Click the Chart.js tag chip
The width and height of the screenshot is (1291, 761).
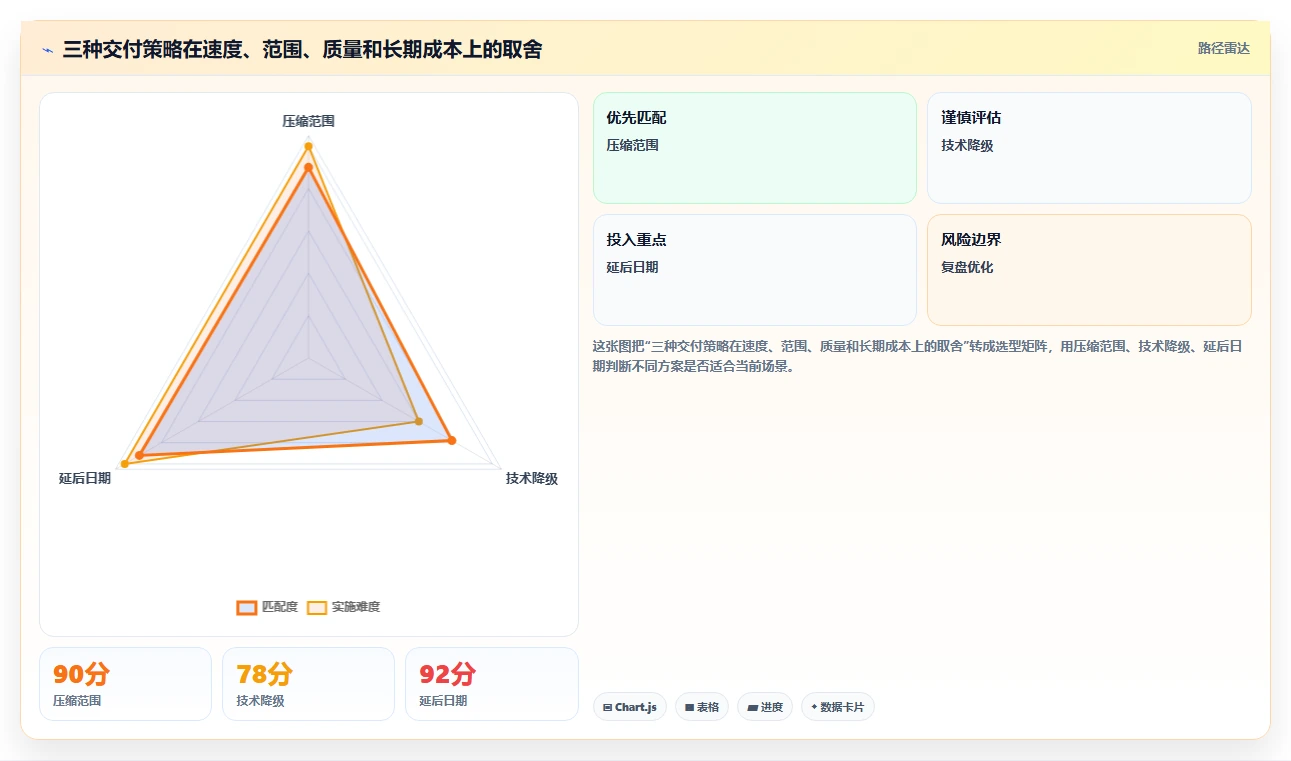click(x=630, y=707)
